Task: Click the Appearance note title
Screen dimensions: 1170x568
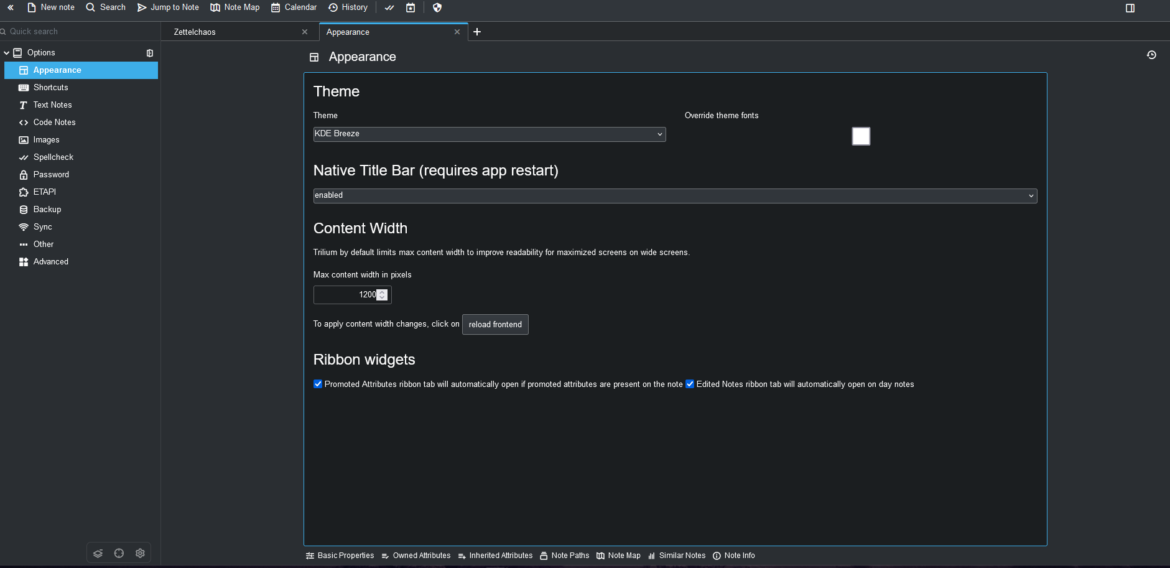Action: click(363, 57)
